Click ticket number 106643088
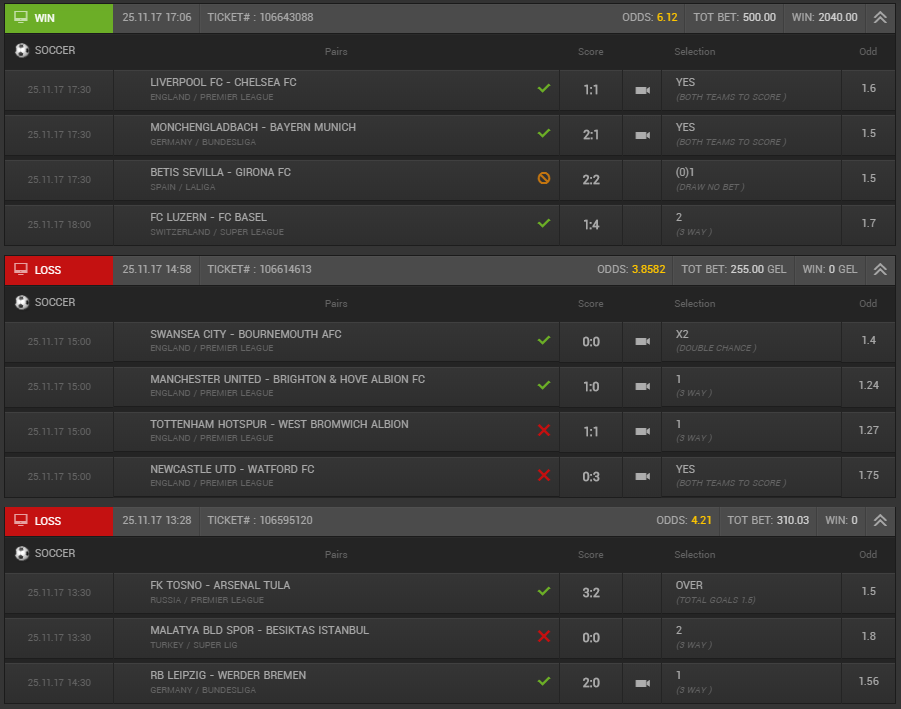901x709 pixels. (286, 17)
